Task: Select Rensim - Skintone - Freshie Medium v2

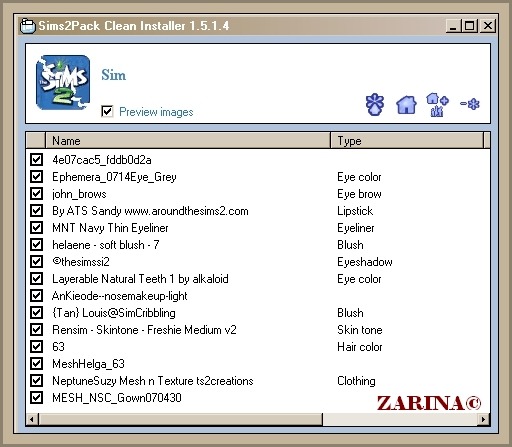Action: click(x=144, y=330)
